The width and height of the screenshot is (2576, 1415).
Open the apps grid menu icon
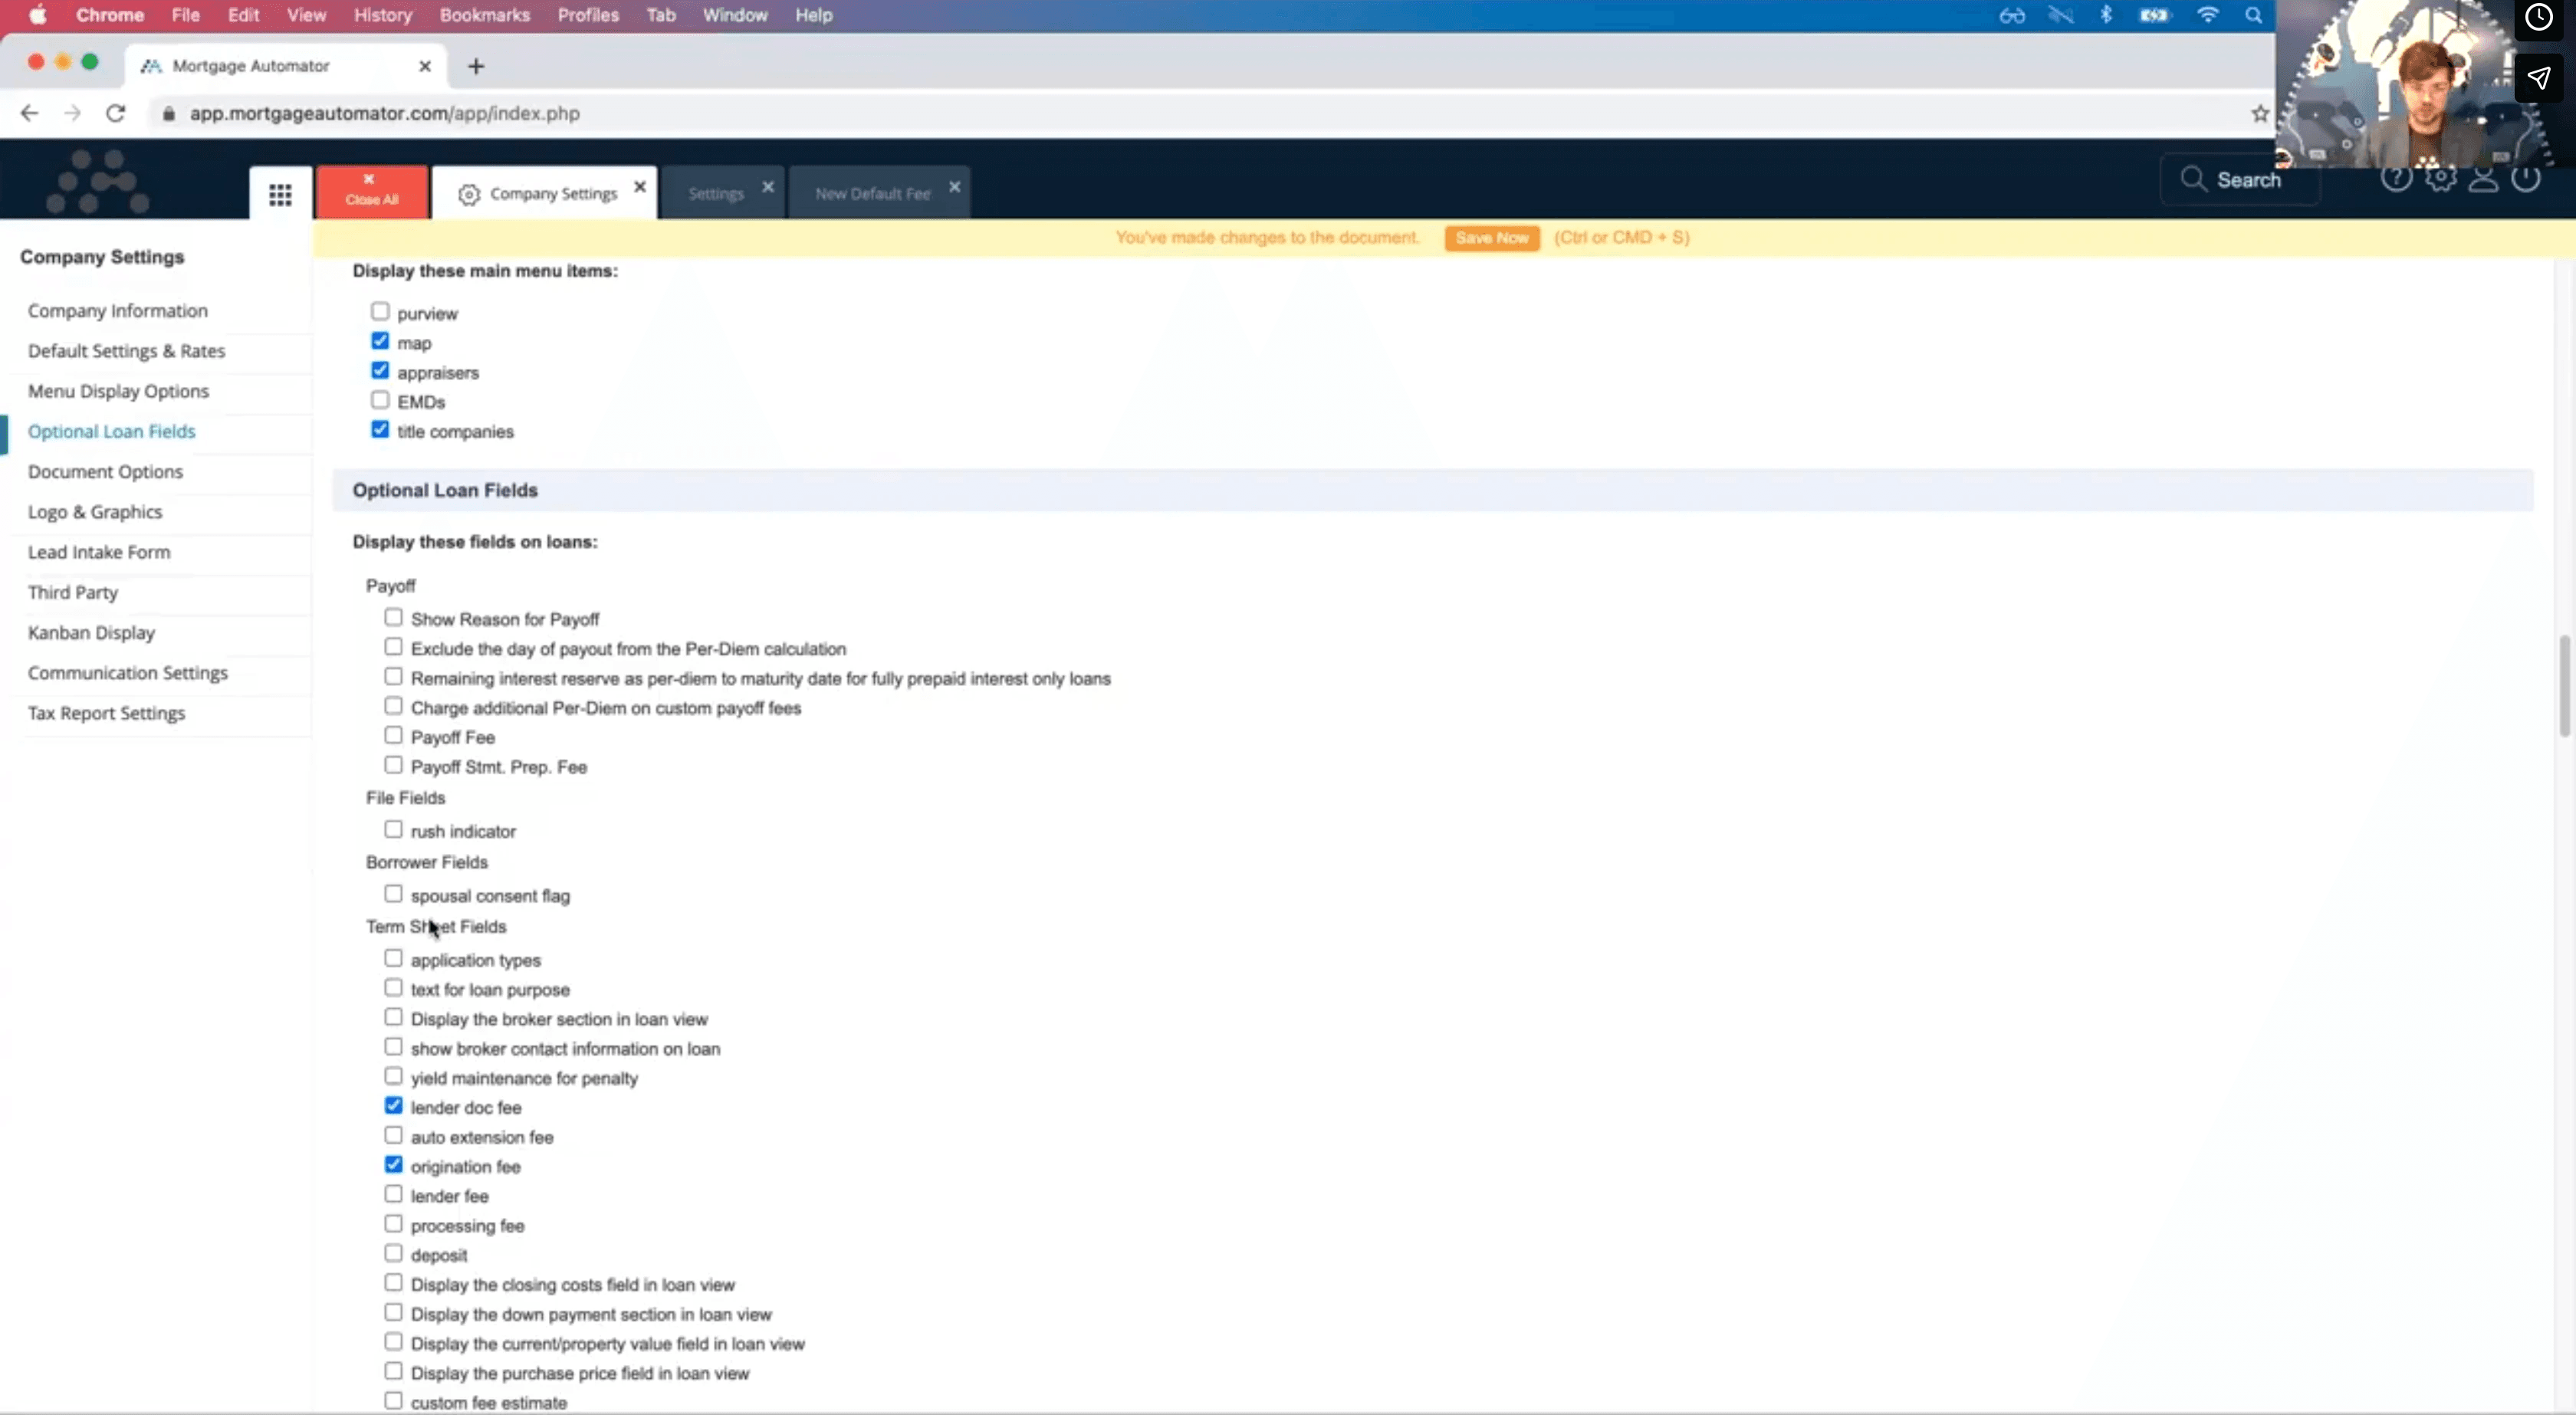tap(280, 194)
